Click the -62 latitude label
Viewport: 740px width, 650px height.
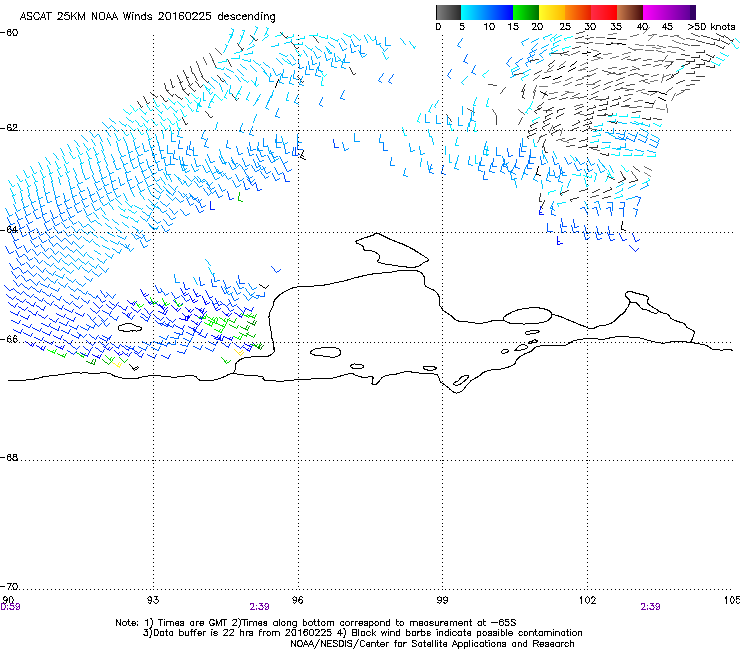click(x=9, y=128)
